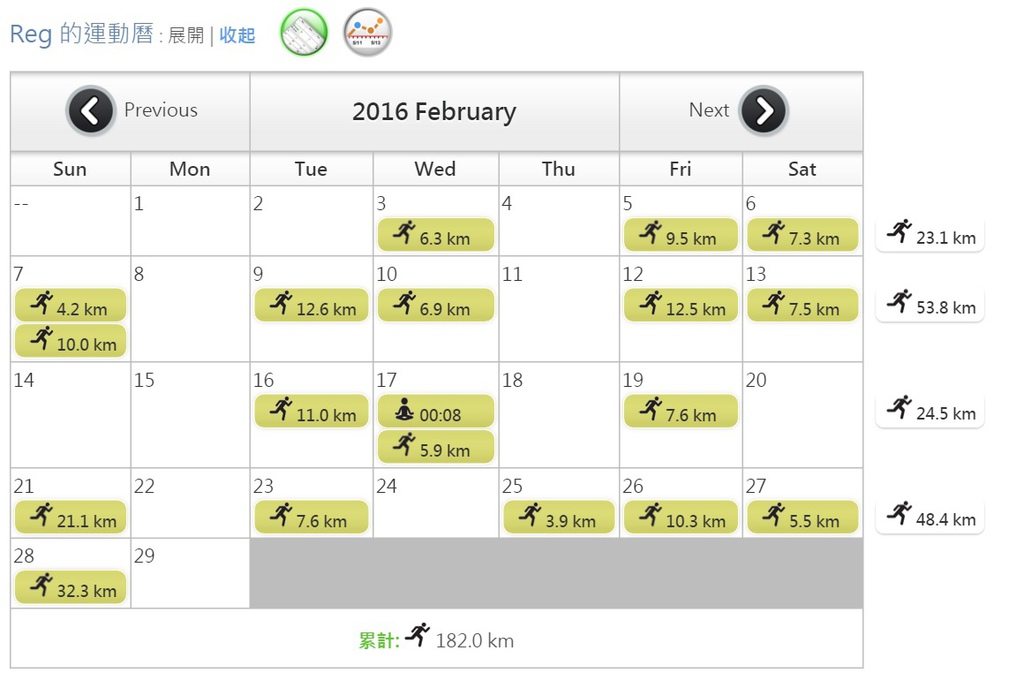Open the 5.9 km run on 17th
This screenshot has height=673, width=1024.
(436, 447)
